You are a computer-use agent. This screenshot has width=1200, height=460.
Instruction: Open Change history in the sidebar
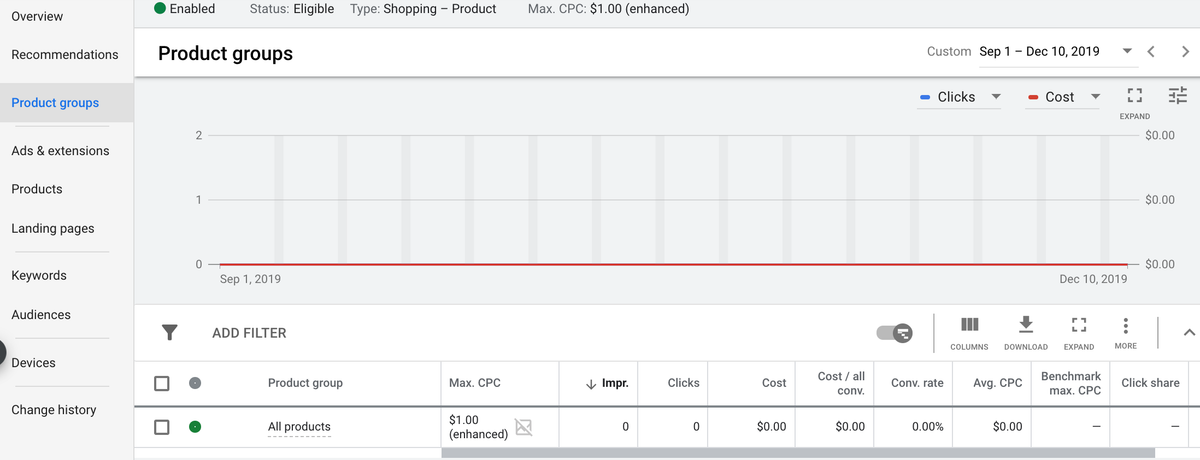tap(54, 409)
